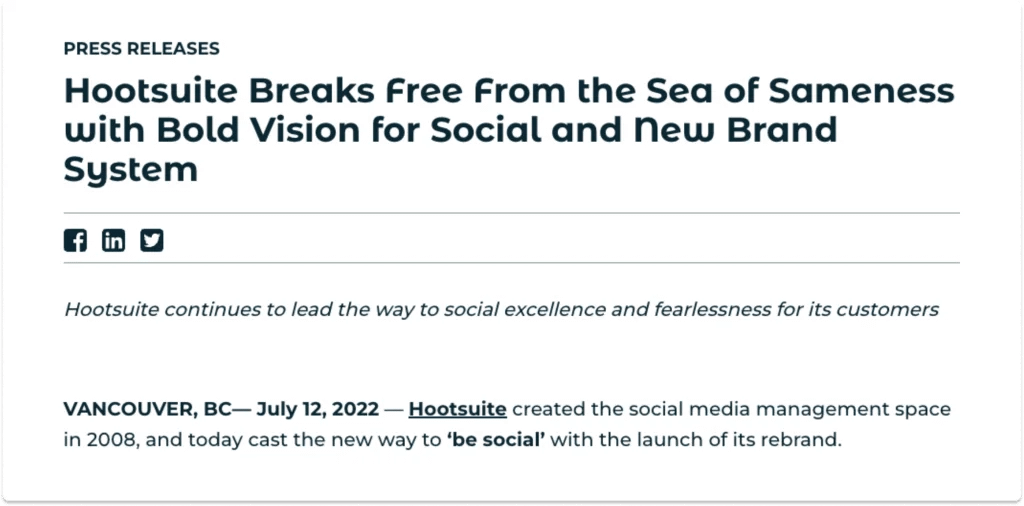Image resolution: width=1024 pixels, height=506 pixels.
Task: Share the press release on Facebook
Action: tap(75, 241)
